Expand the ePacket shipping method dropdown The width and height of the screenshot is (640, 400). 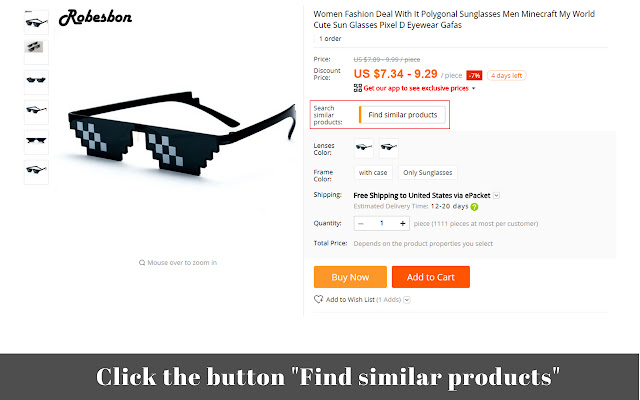point(496,196)
